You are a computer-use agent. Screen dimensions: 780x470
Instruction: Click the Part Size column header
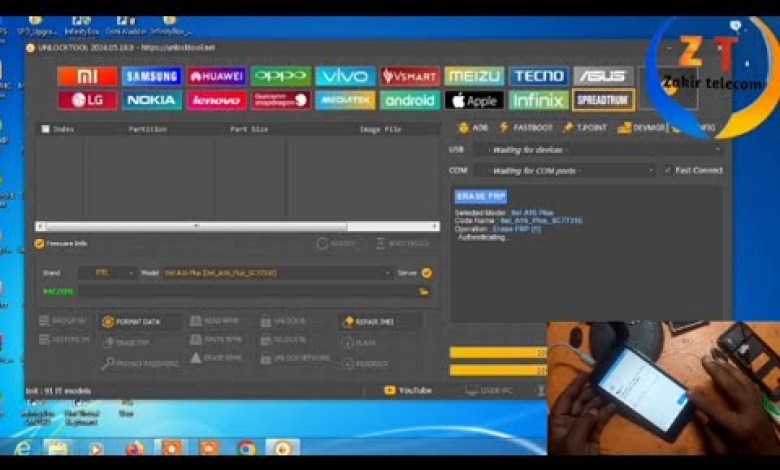pyautogui.click(x=249, y=129)
